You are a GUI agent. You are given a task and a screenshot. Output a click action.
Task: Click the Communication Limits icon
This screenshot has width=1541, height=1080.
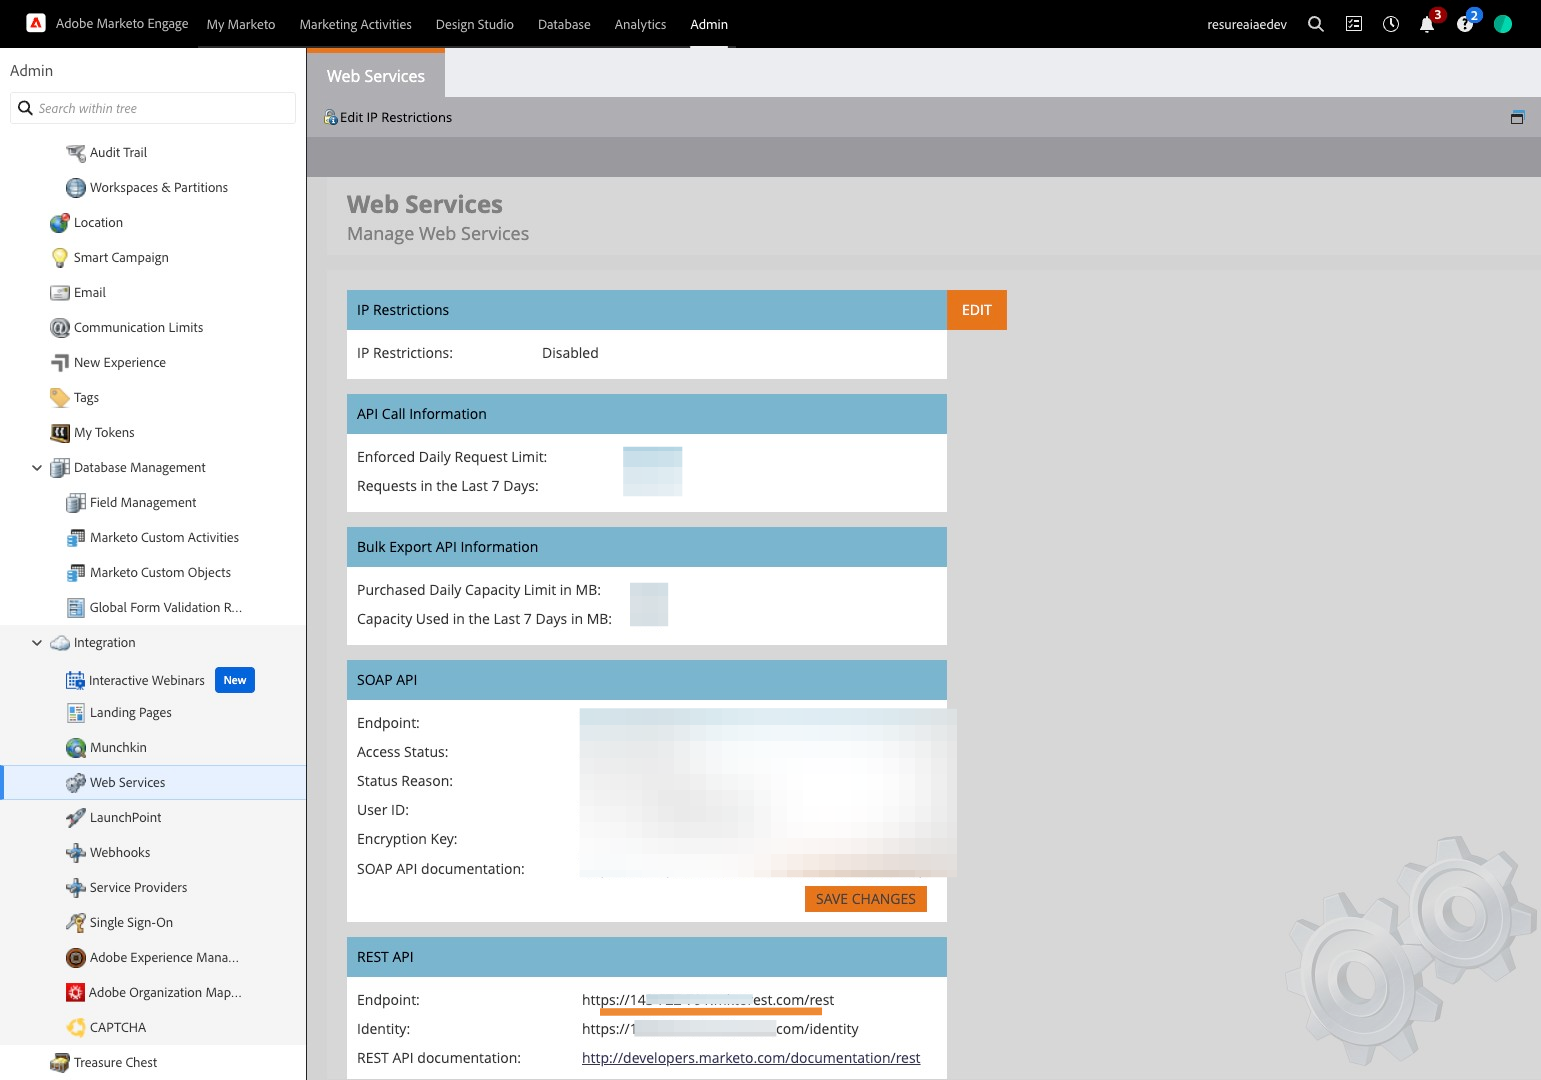(x=60, y=328)
